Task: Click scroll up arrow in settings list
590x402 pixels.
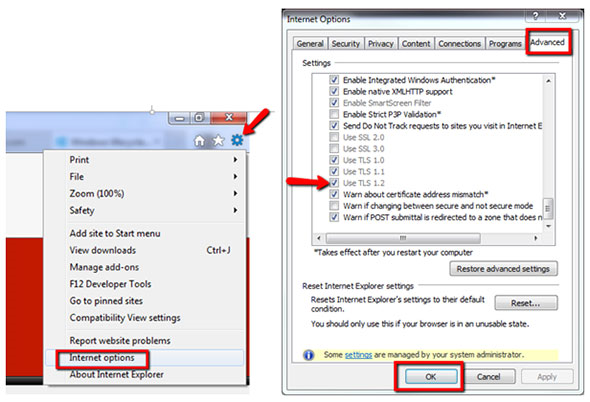Action: coord(548,81)
